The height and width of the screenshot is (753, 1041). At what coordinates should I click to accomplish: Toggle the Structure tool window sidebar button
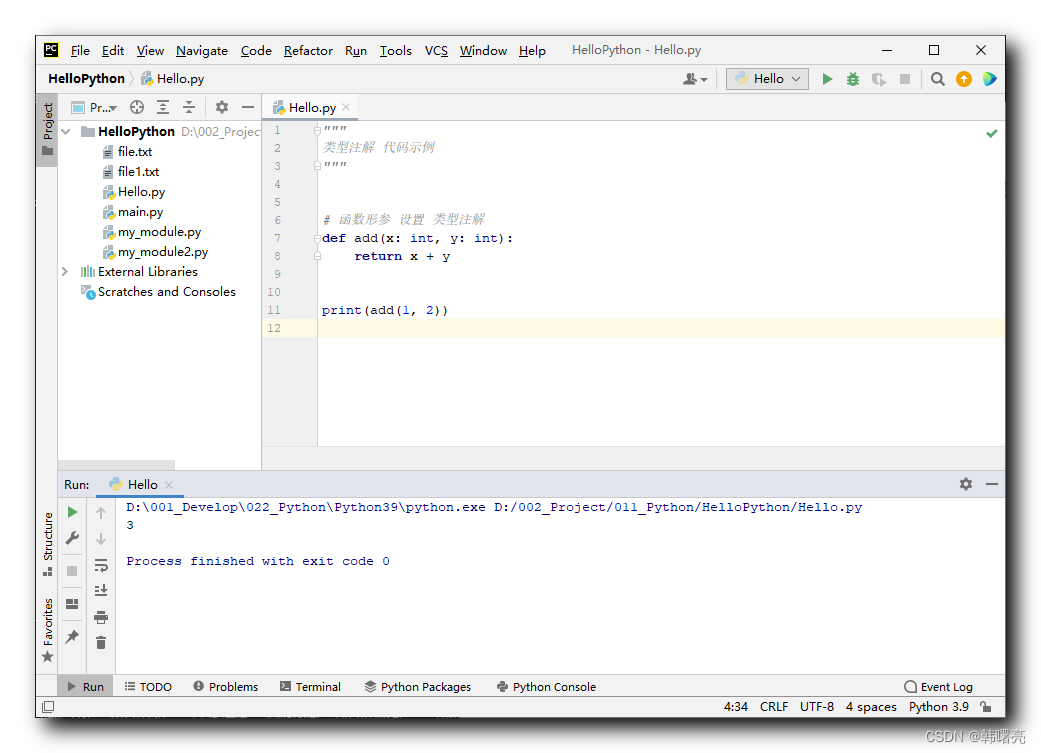48,544
